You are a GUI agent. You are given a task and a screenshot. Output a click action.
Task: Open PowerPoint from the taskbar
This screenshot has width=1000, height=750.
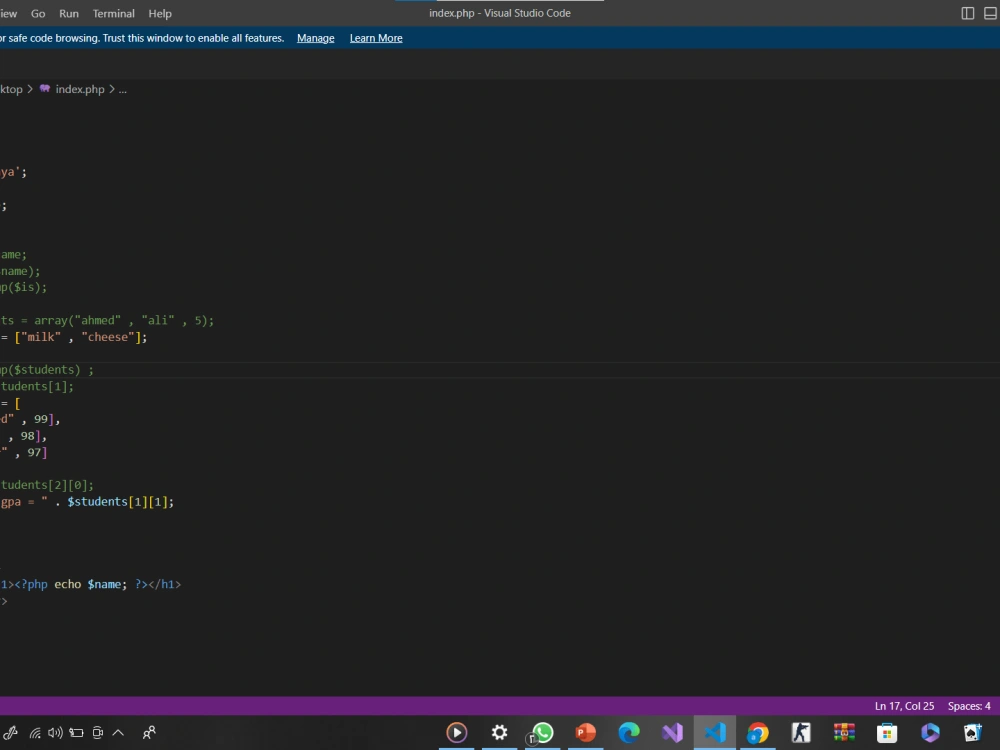click(x=585, y=733)
